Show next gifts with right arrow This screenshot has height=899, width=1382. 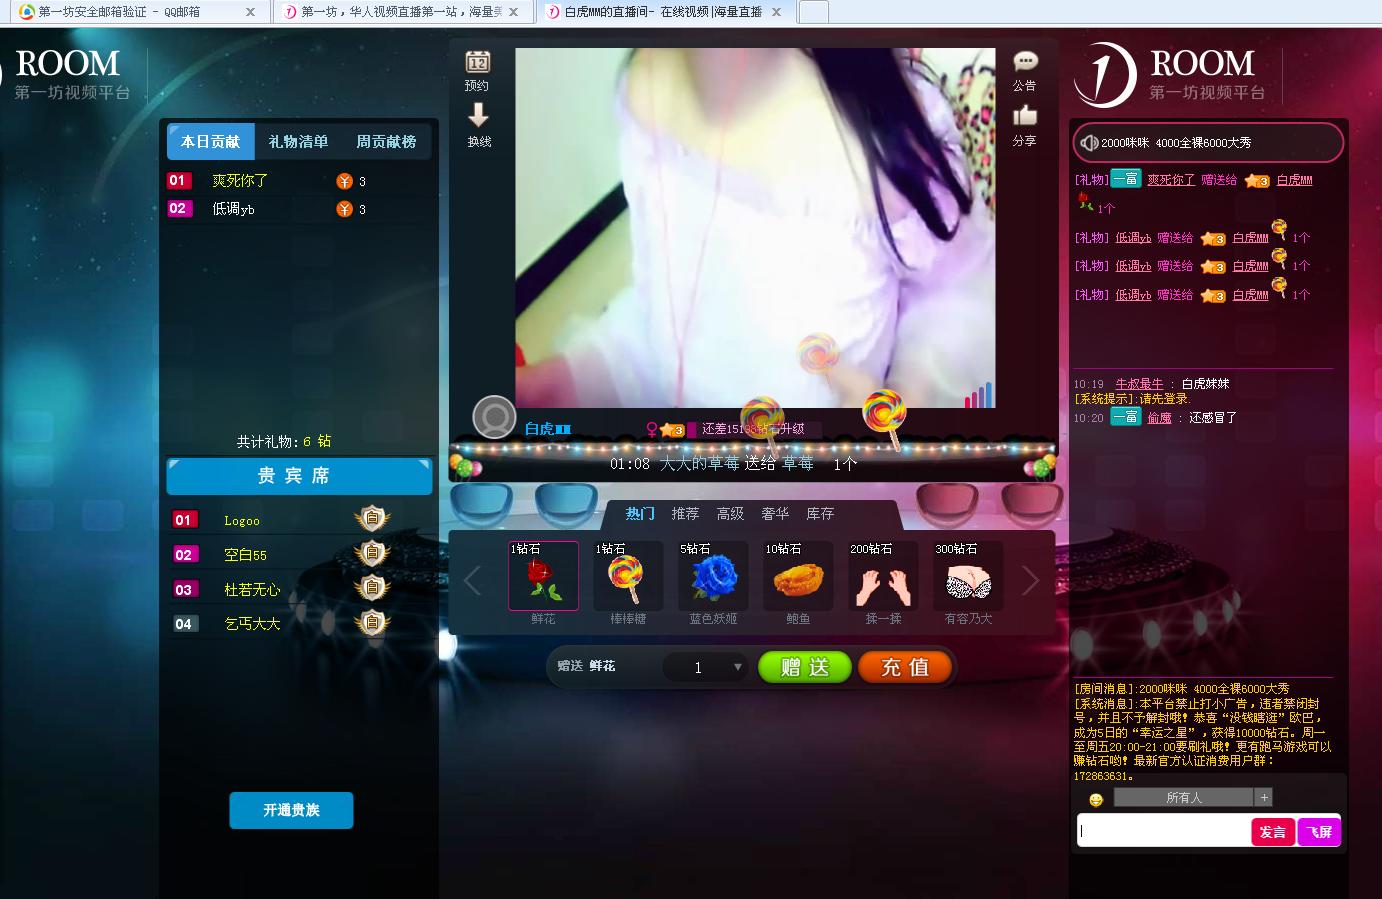coord(1031,580)
